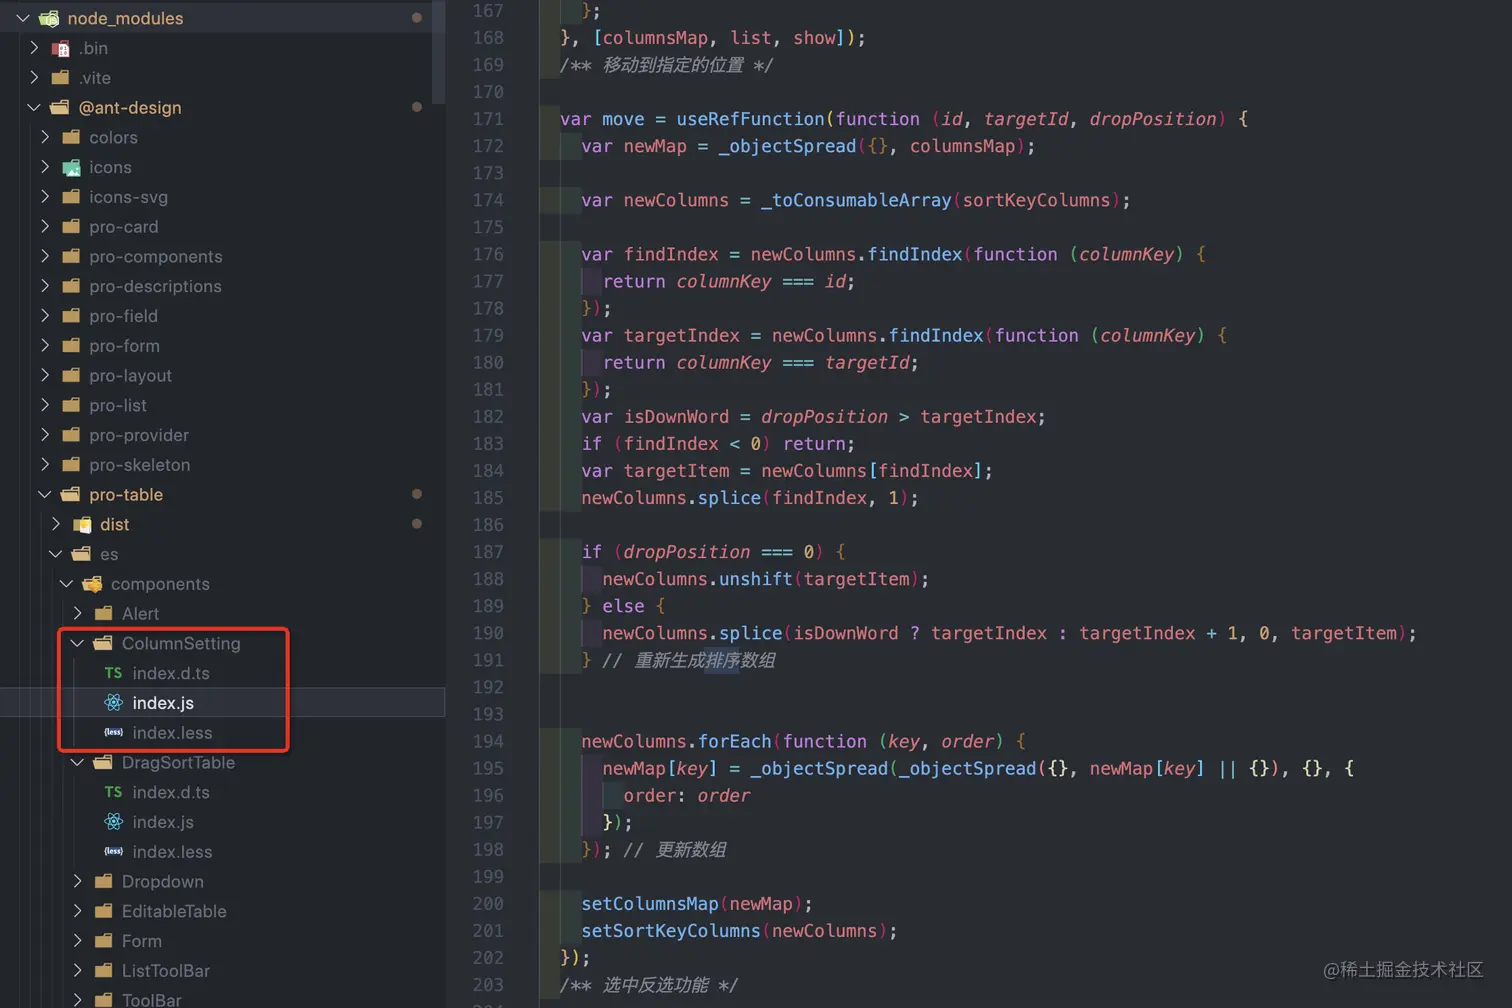
Task: Click the pro-provider folder icon
Action: pos(71,435)
